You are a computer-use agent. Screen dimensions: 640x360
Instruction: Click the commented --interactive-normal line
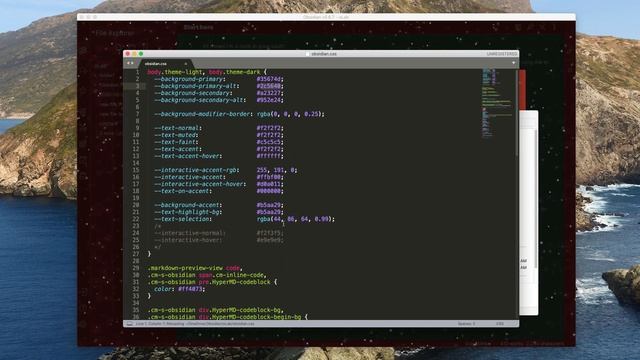pos(219,233)
